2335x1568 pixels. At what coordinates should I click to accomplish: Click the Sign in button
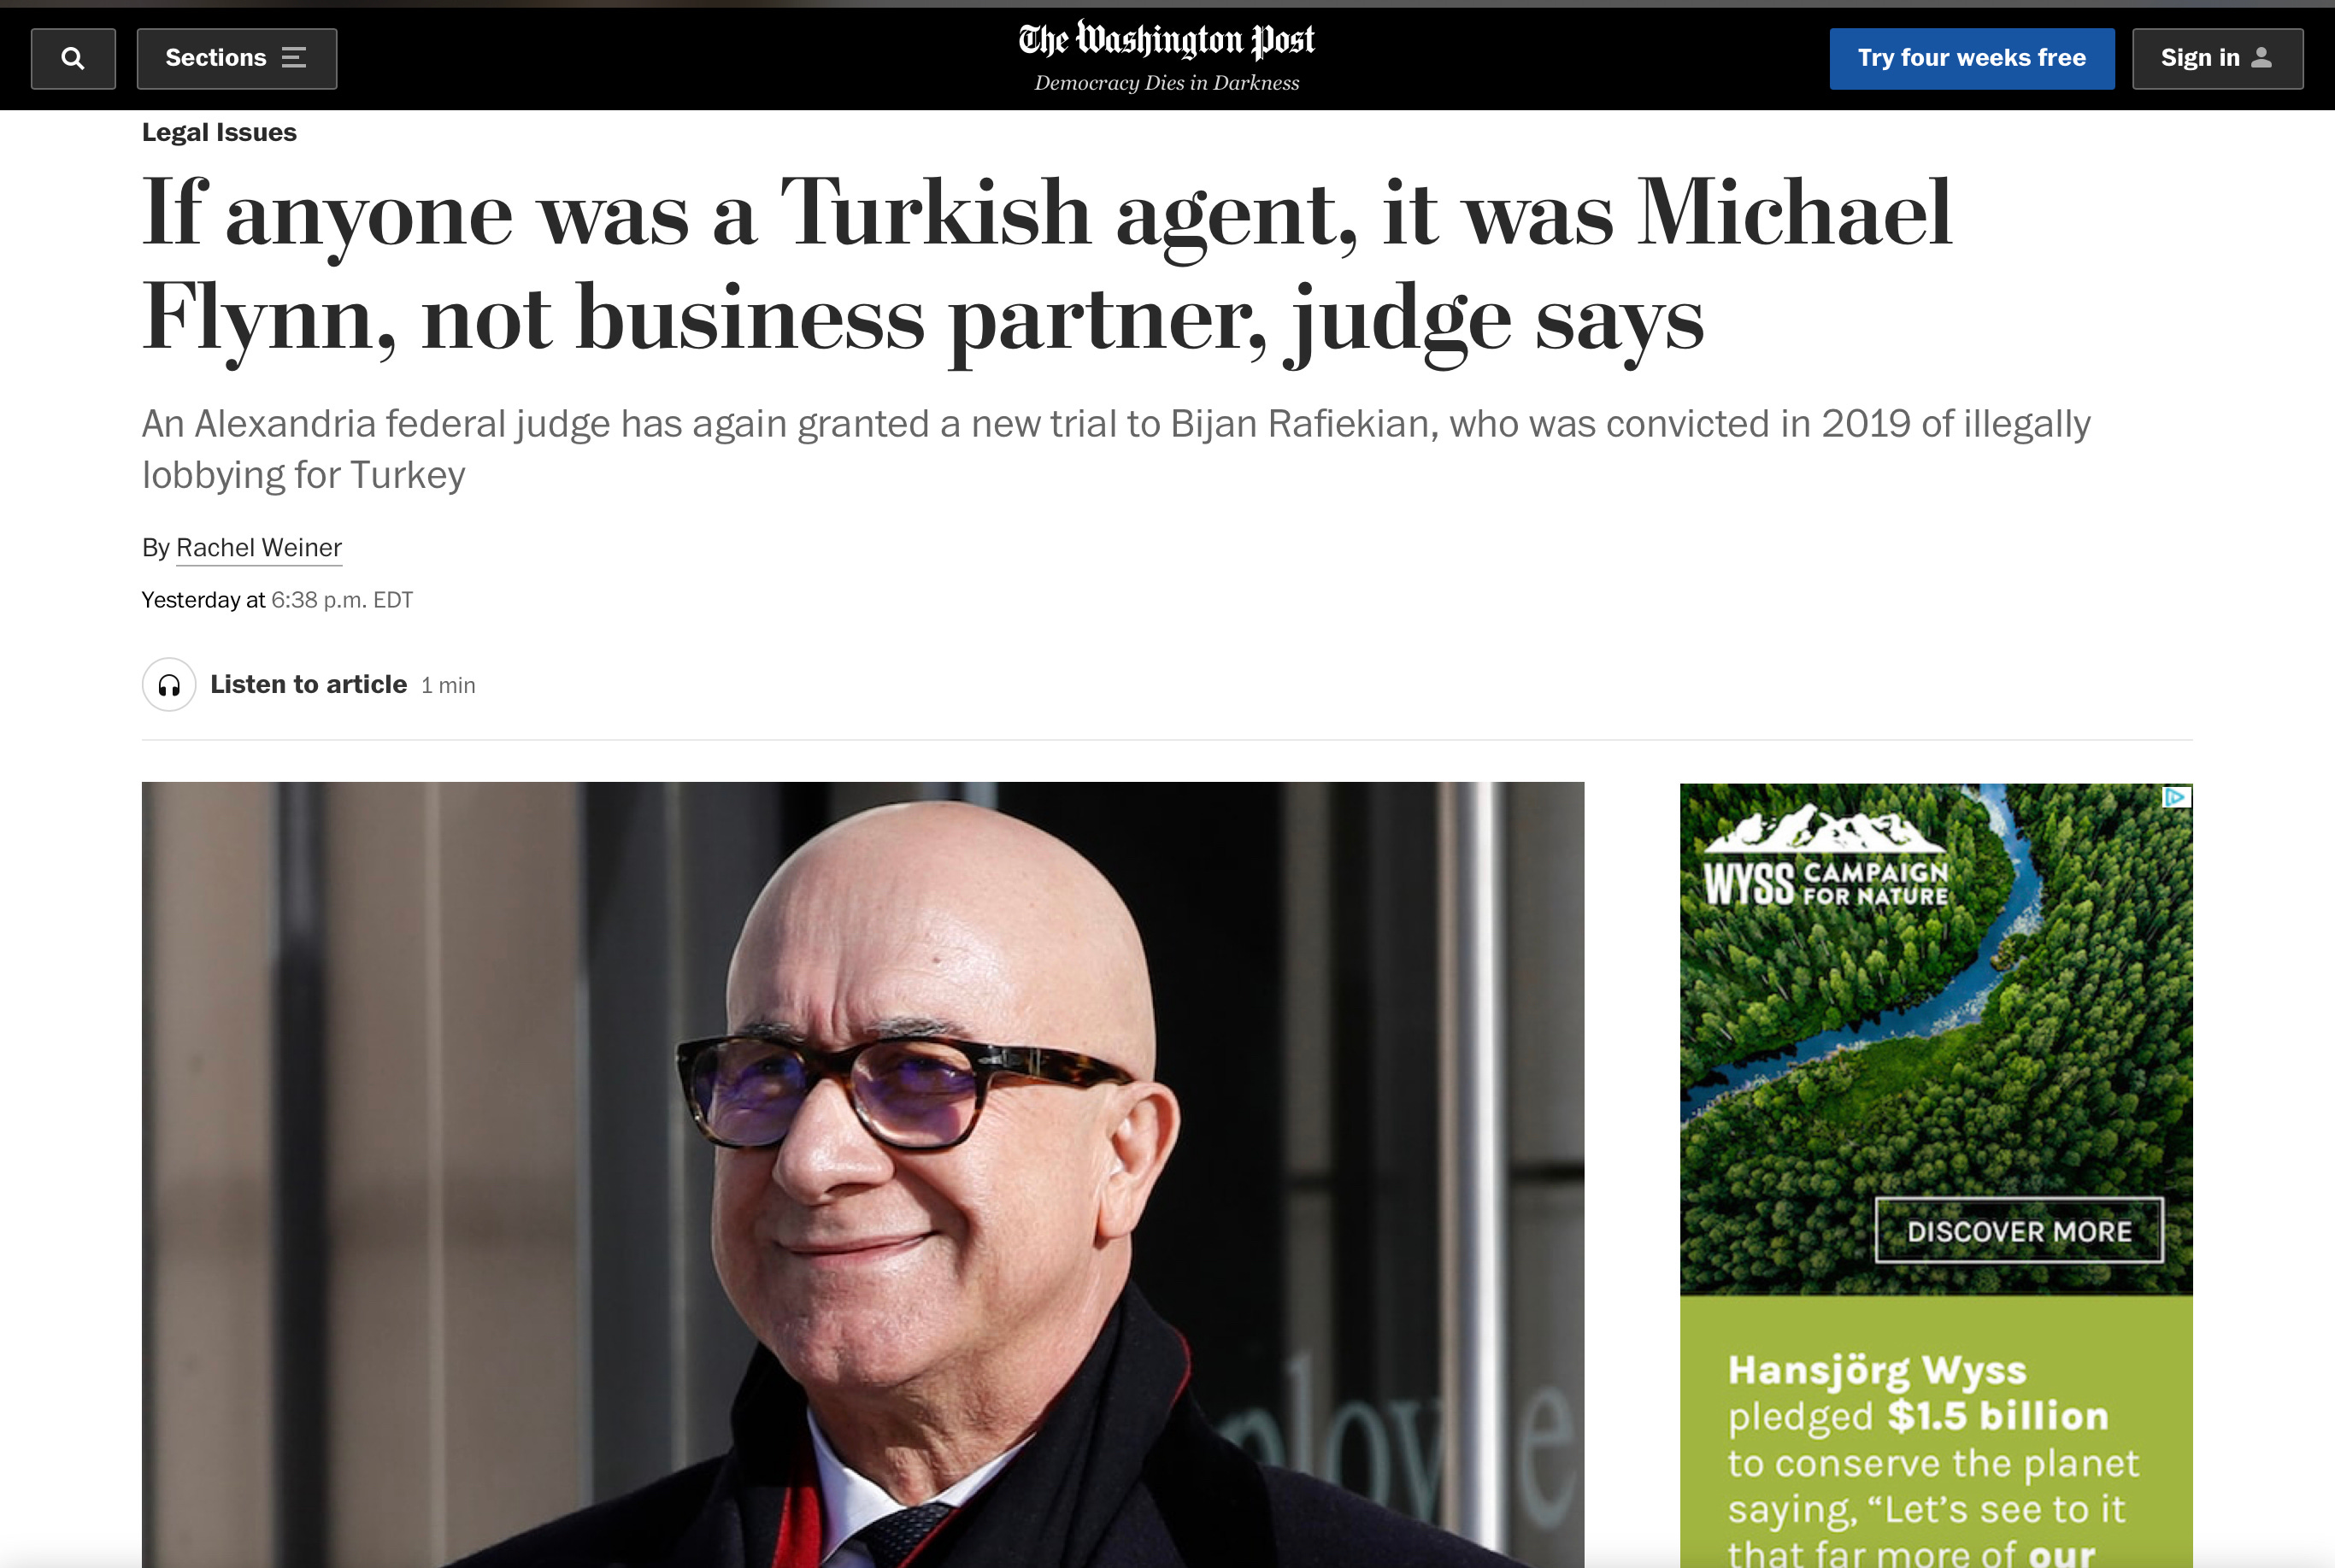point(2218,58)
